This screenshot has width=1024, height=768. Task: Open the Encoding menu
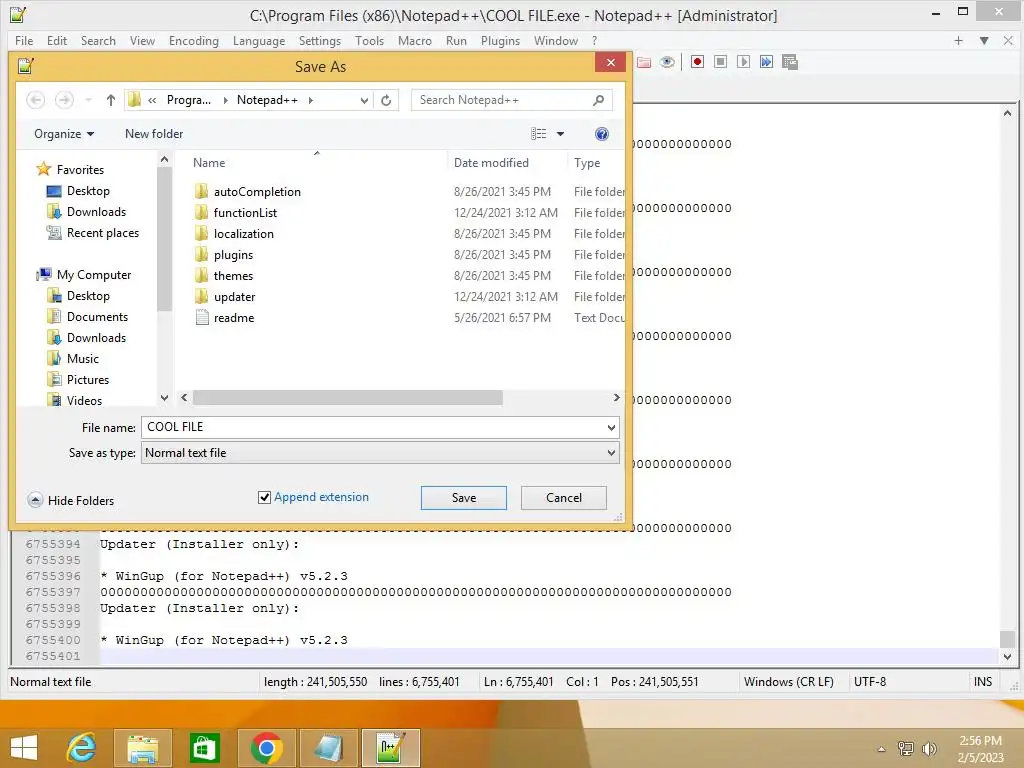193,40
